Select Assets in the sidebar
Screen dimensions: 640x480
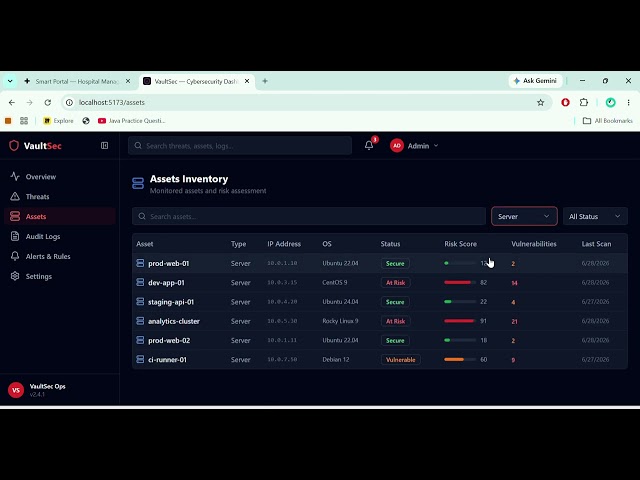[x=60, y=216]
